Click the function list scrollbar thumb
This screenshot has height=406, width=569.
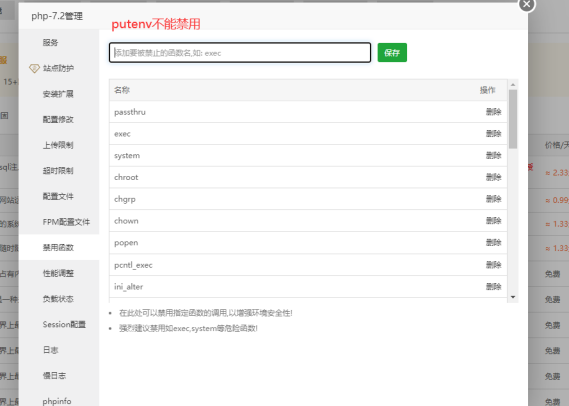[513, 119]
